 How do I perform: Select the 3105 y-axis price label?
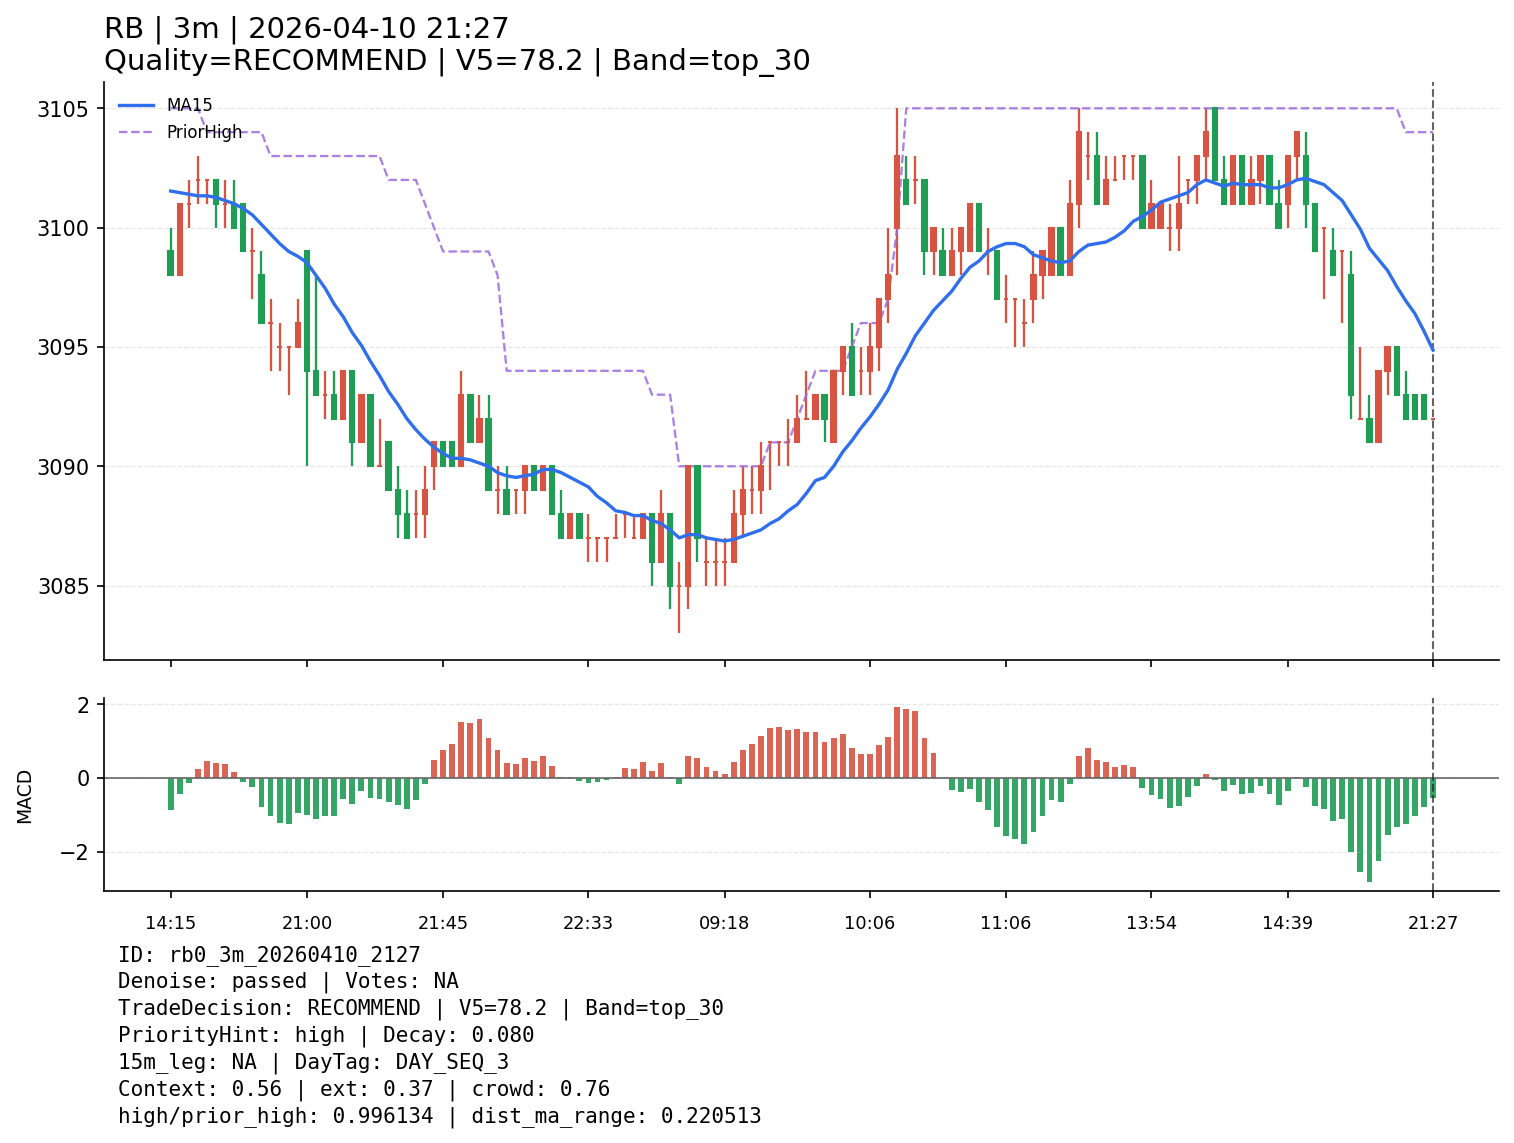[63, 109]
